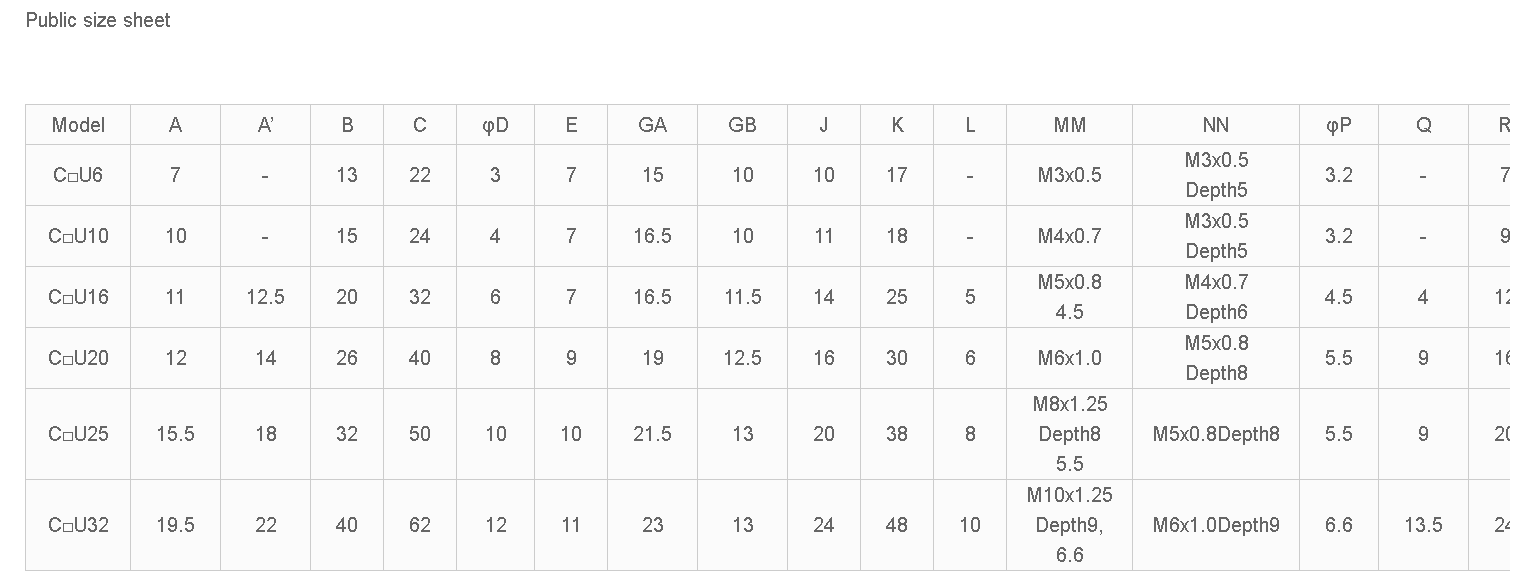
Task: Click the 21.5 value in GA column
Action: 652,434
